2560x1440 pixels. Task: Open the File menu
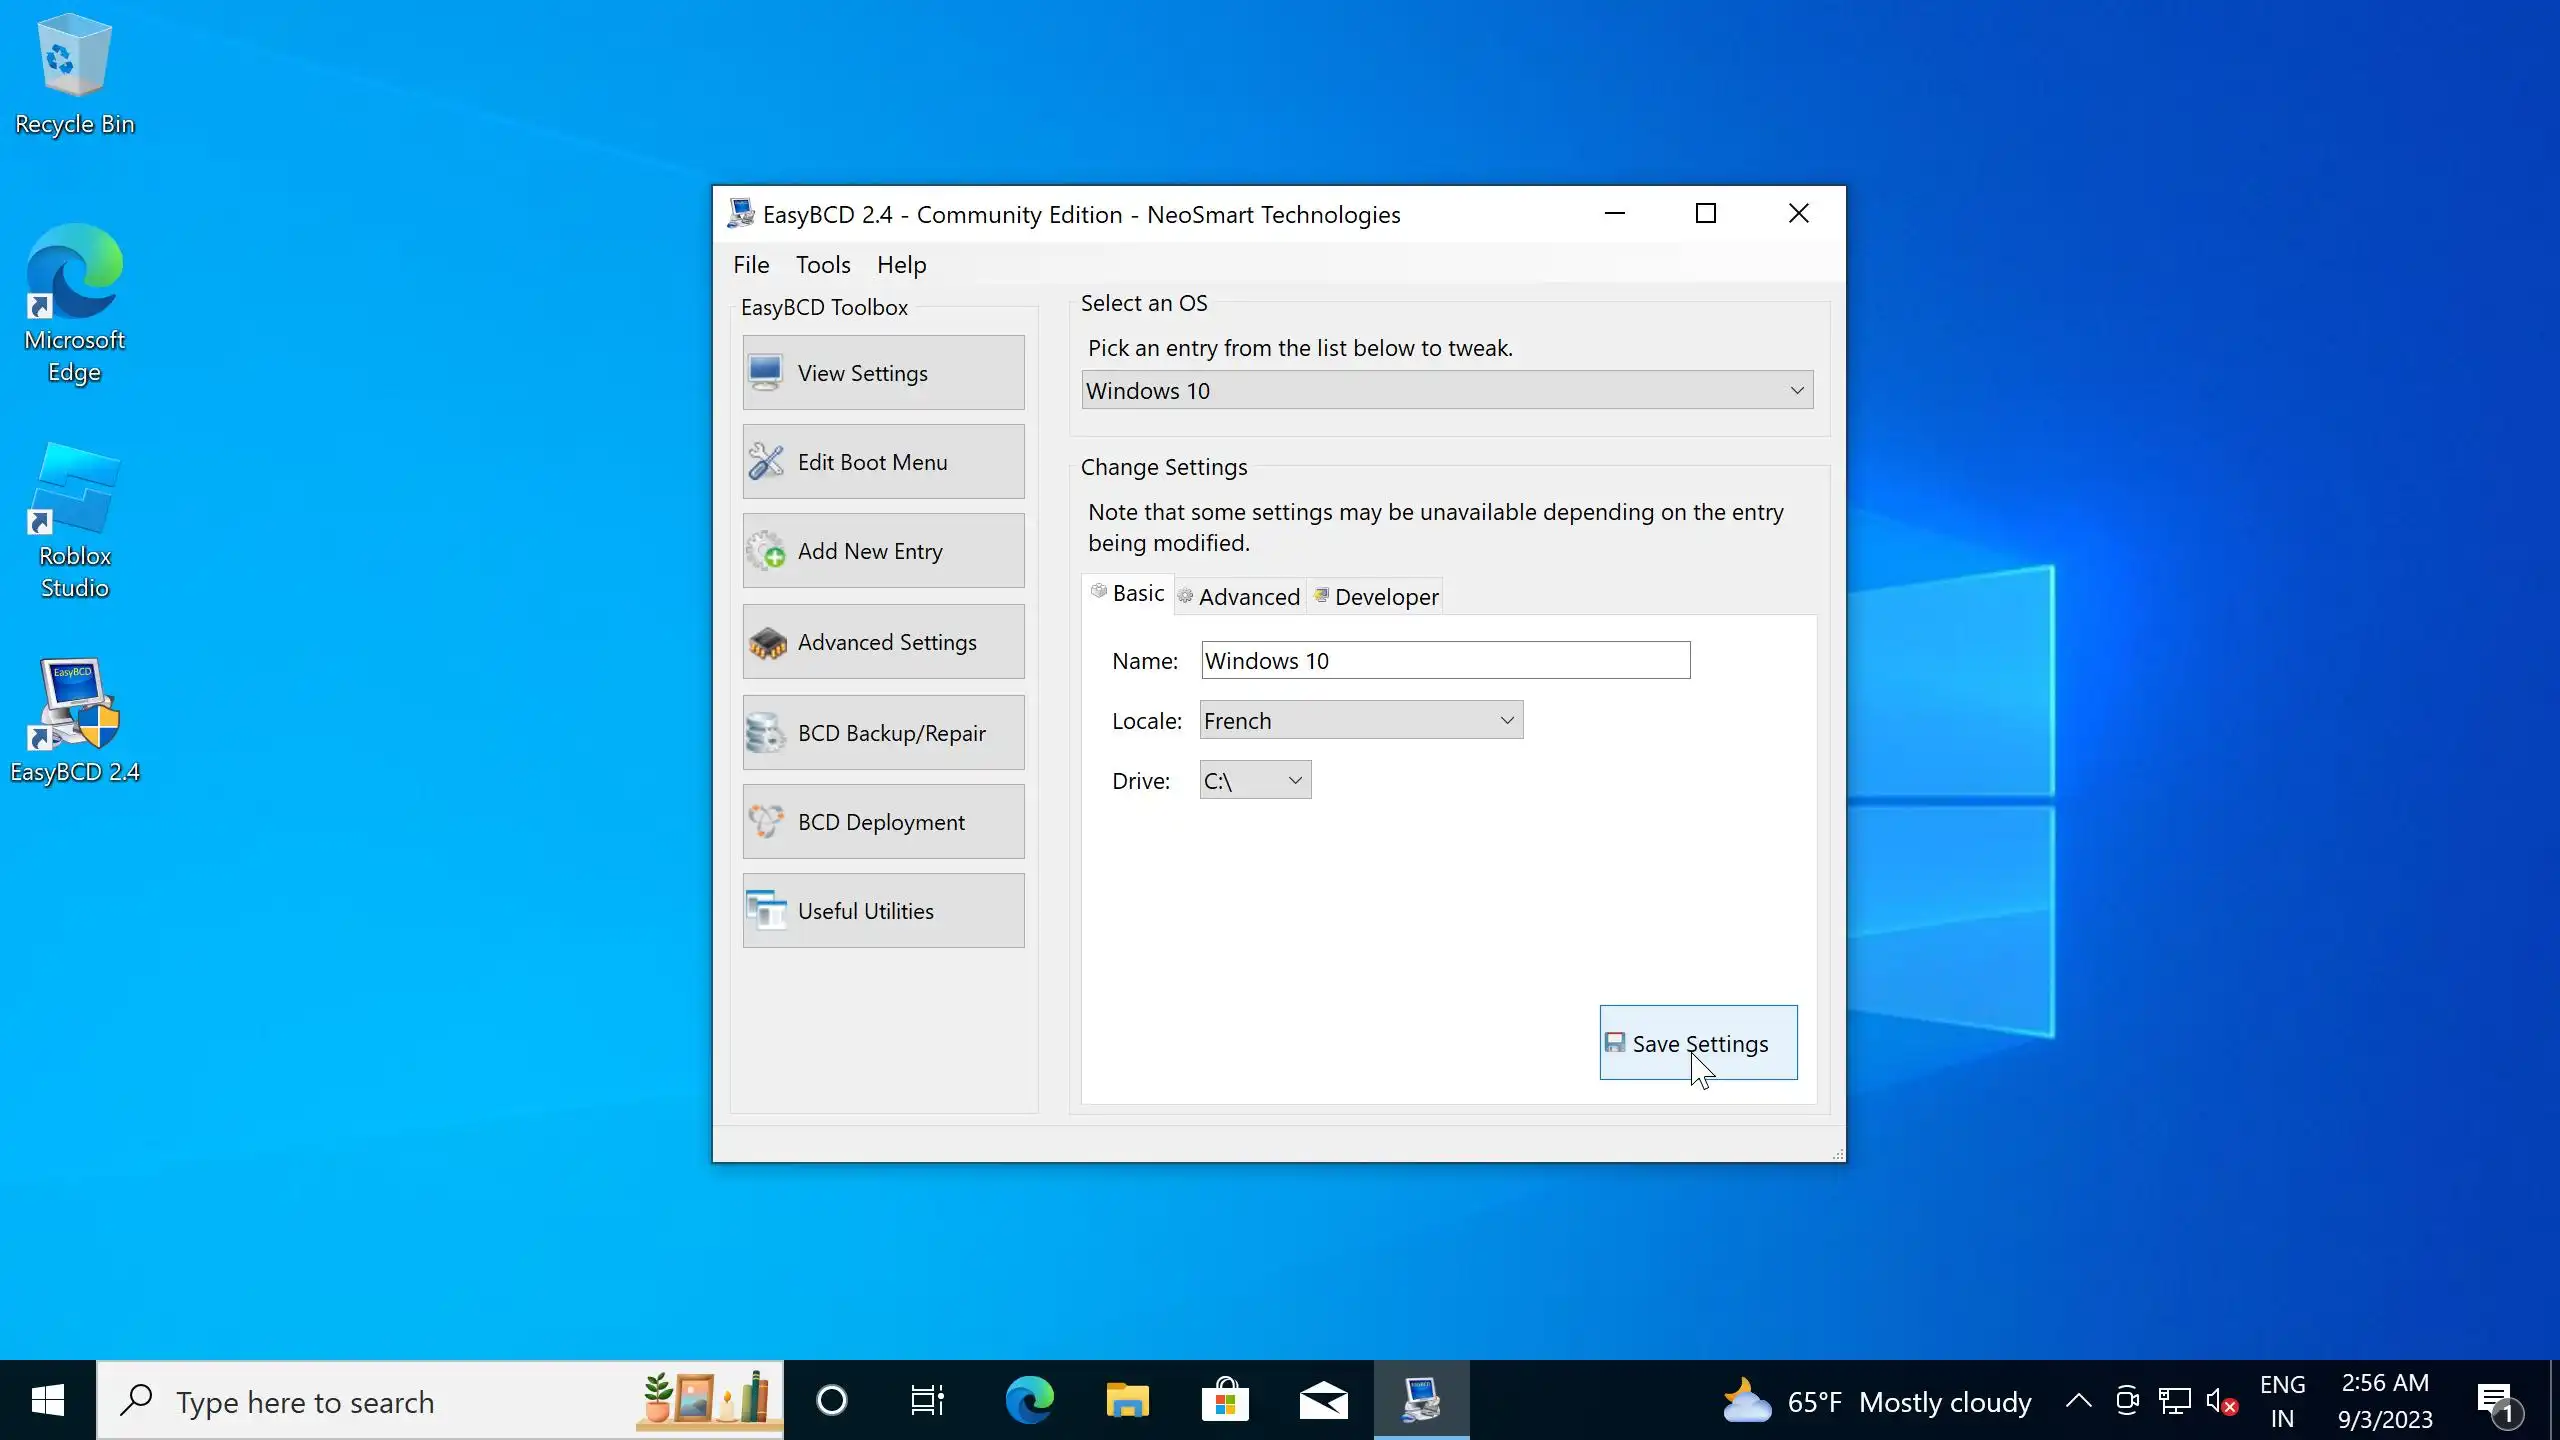click(x=750, y=265)
